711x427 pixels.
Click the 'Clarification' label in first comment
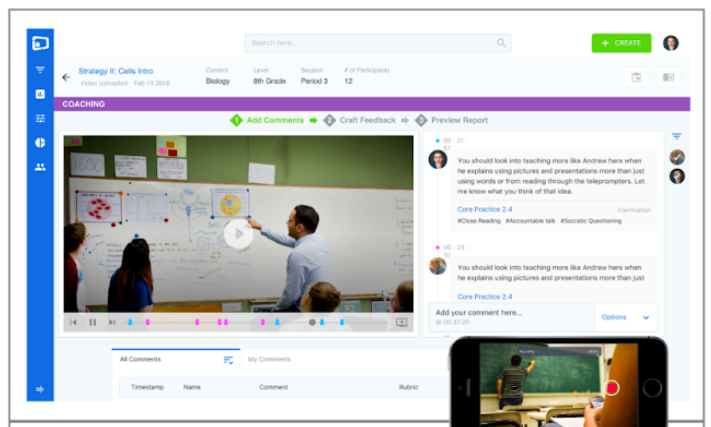(634, 210)
